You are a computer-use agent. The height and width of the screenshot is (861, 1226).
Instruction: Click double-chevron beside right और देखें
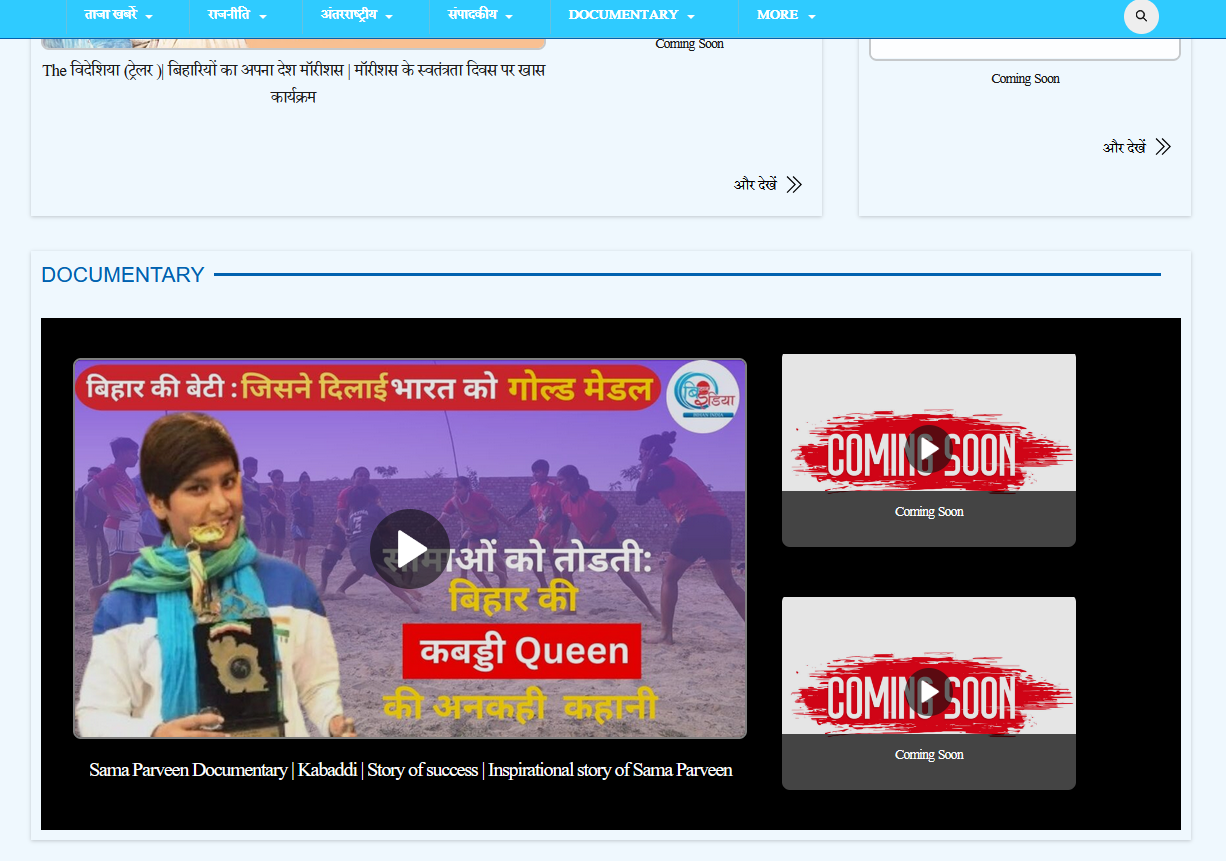click(1163, 147)
